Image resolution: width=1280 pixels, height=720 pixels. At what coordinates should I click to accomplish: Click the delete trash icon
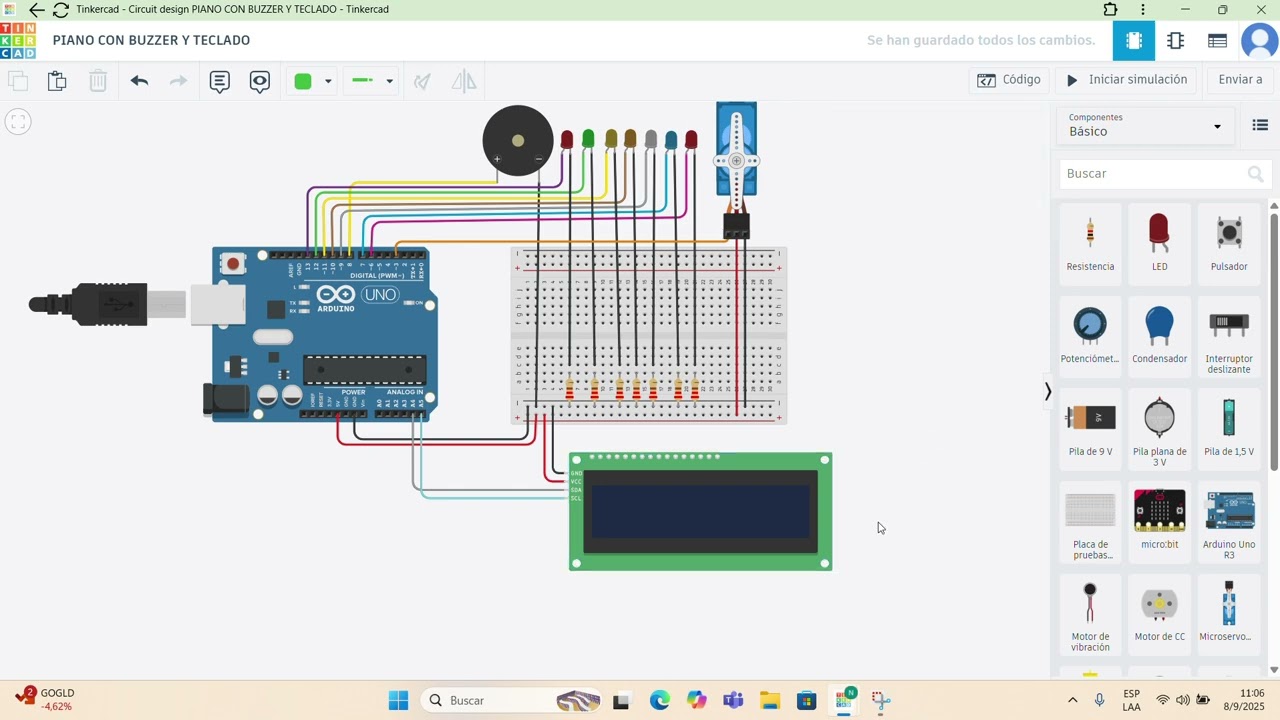98,81
